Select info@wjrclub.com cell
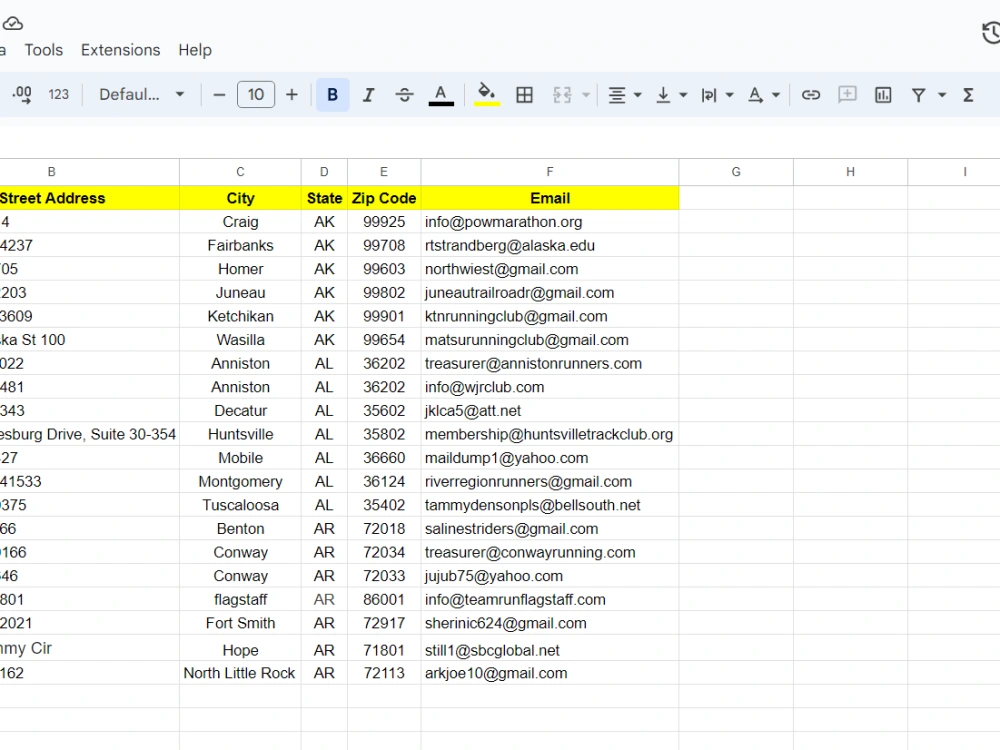 550,386
